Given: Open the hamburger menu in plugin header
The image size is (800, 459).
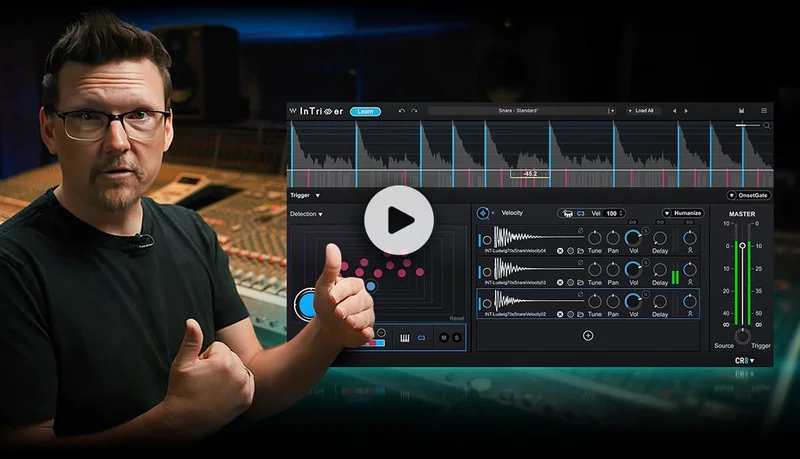Looking at the screenshot, I should point(764,111).
